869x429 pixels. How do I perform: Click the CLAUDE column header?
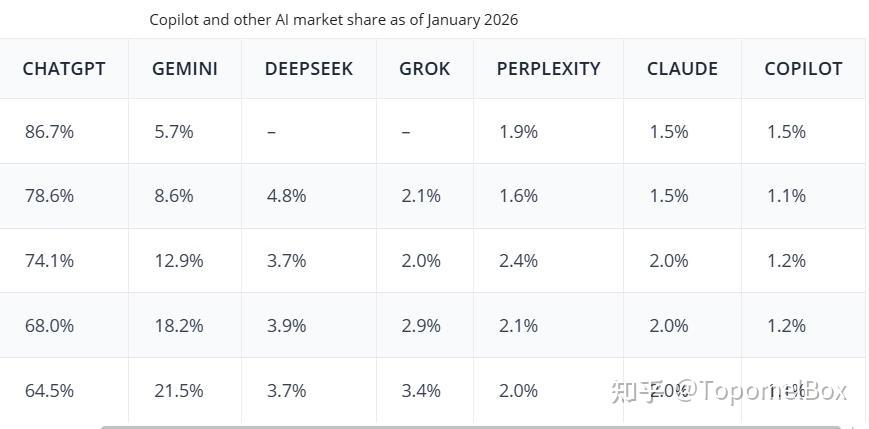pyautogui.click(x=682, y=69)
